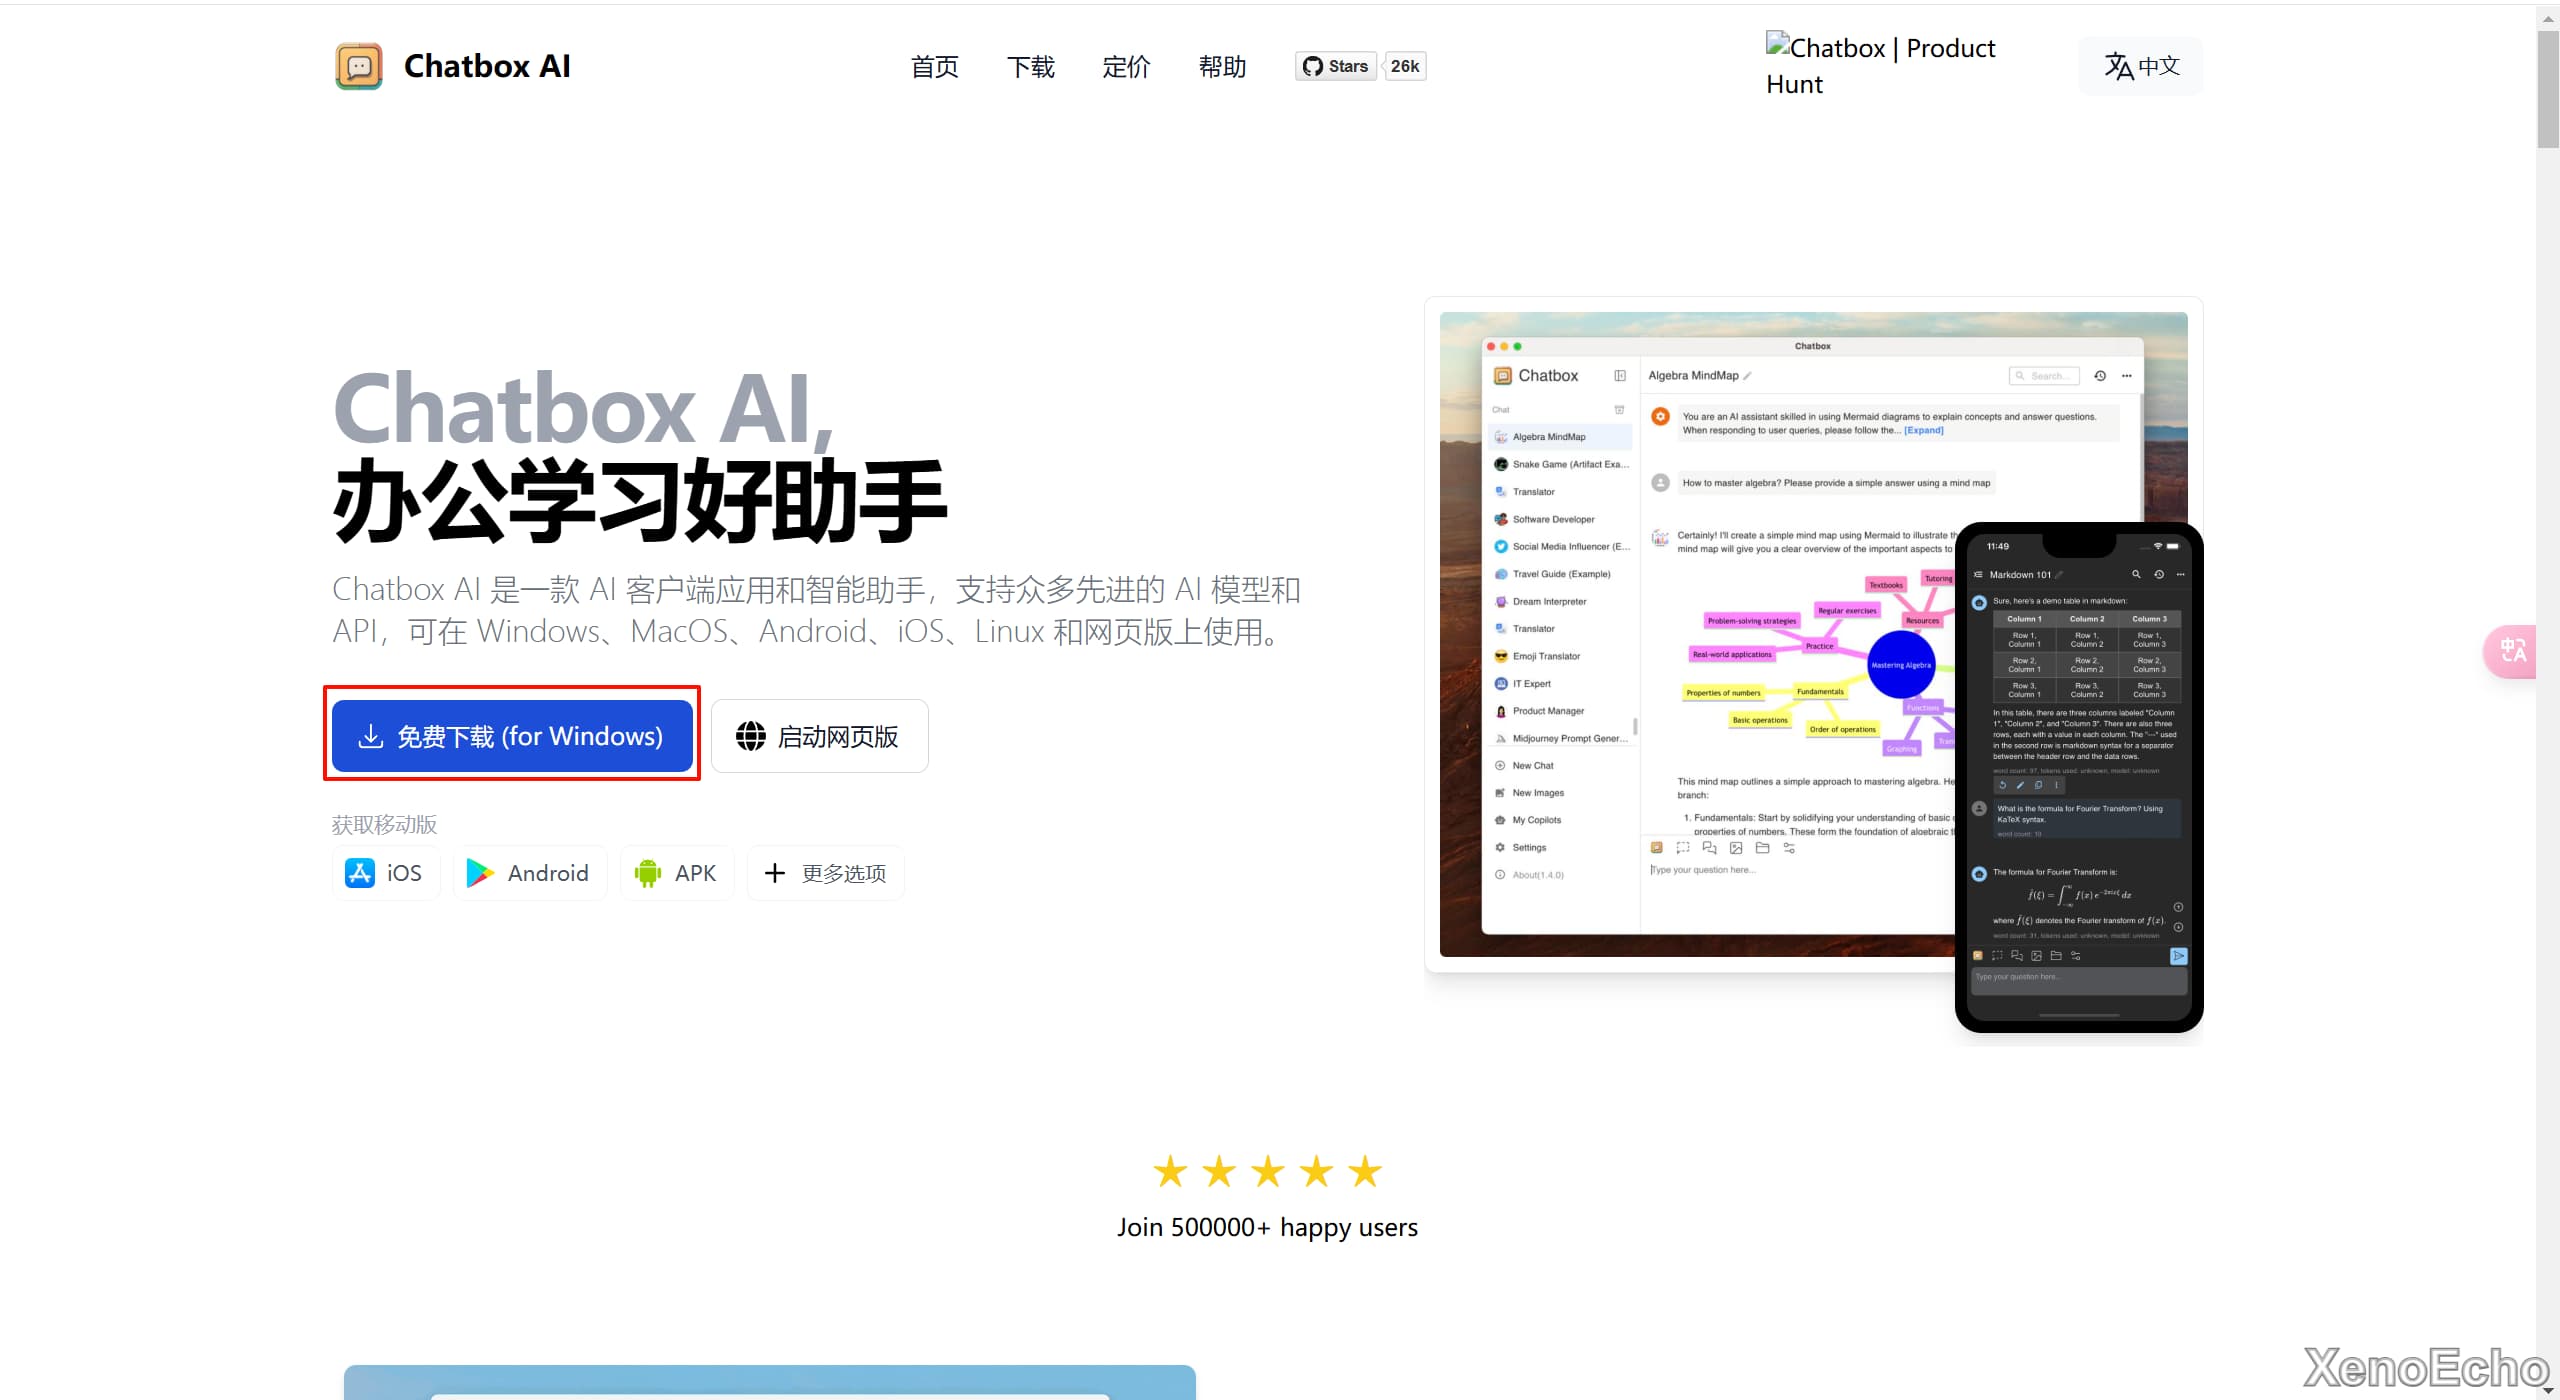The image size is (2560, 1400).
Task: Click the floating translate widget icon
Action: coord(2512,651)
